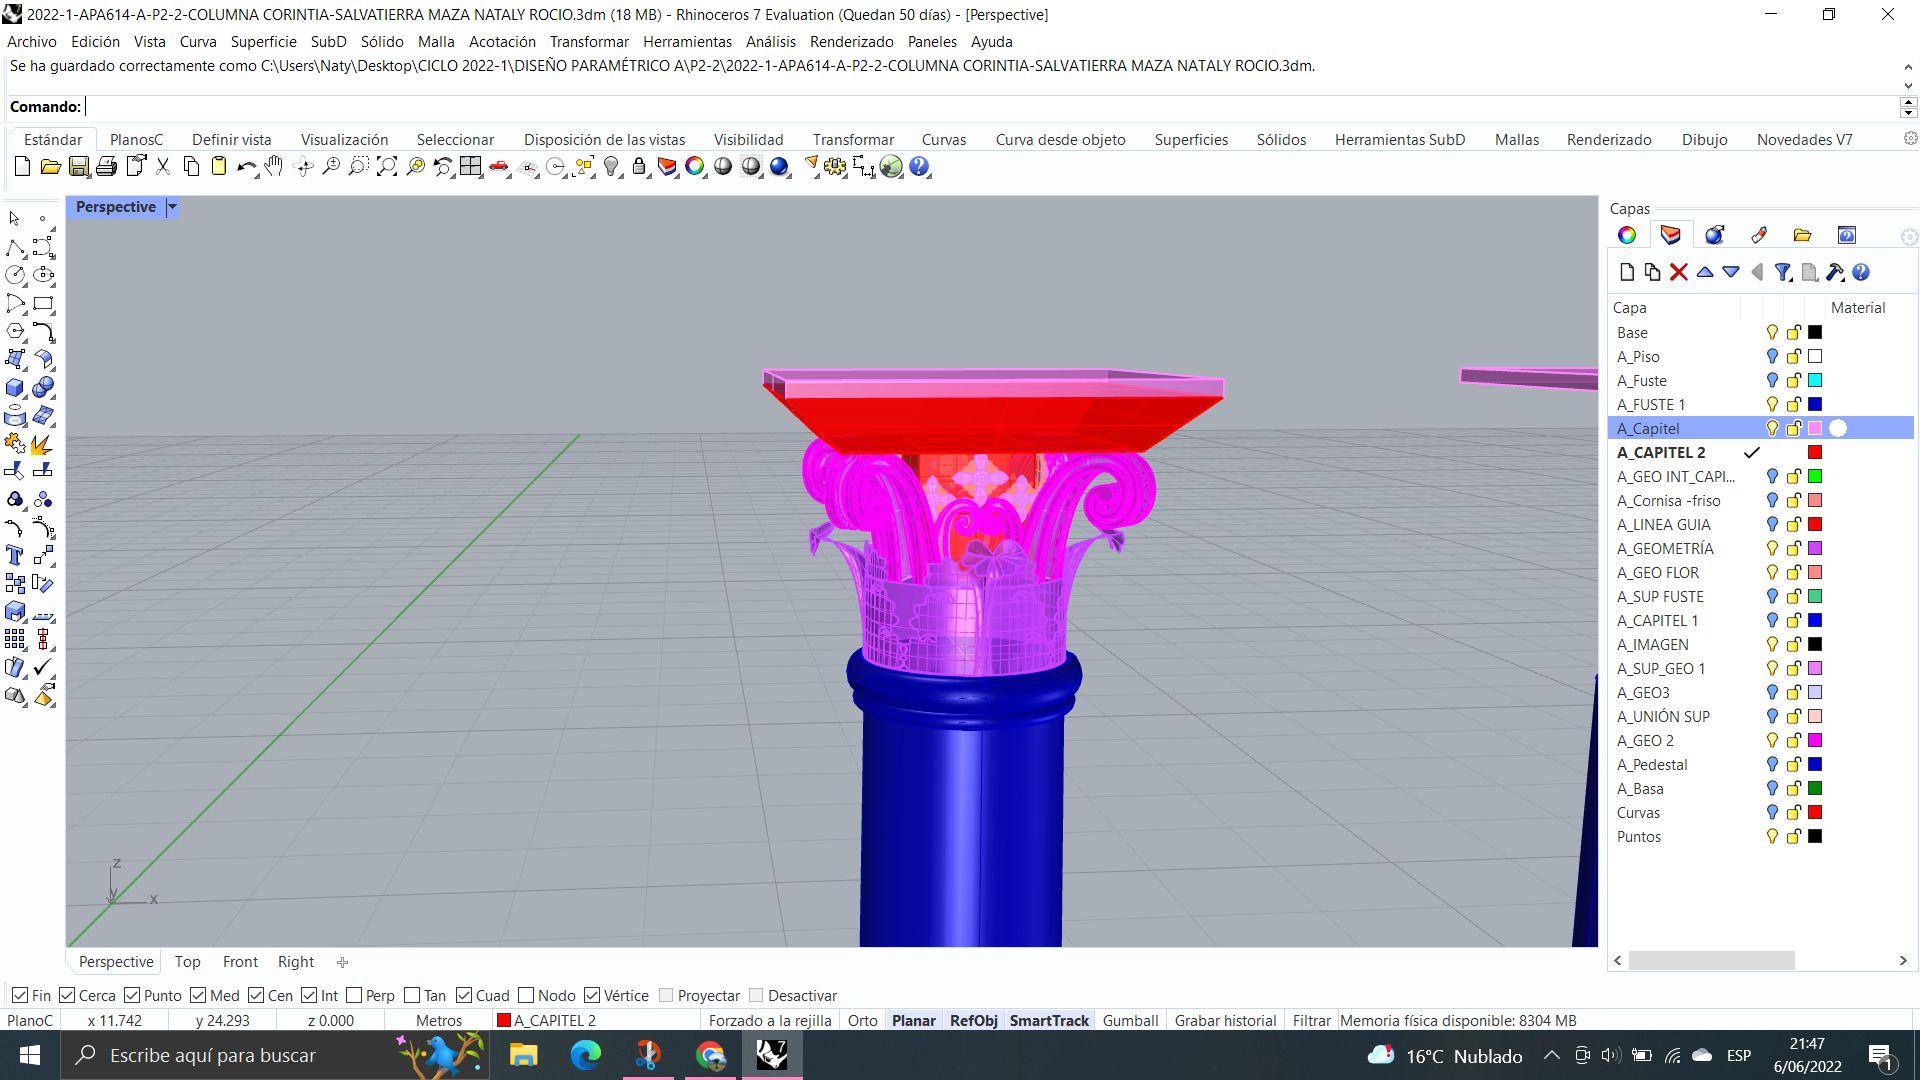
Task: Switch to the Front viewport tab
Action: (x=240, y=961)
